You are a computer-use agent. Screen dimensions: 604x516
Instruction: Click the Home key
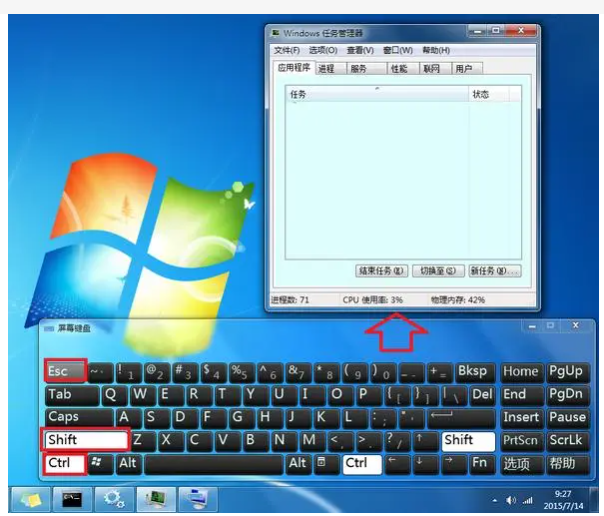click(x=521, y=372)
